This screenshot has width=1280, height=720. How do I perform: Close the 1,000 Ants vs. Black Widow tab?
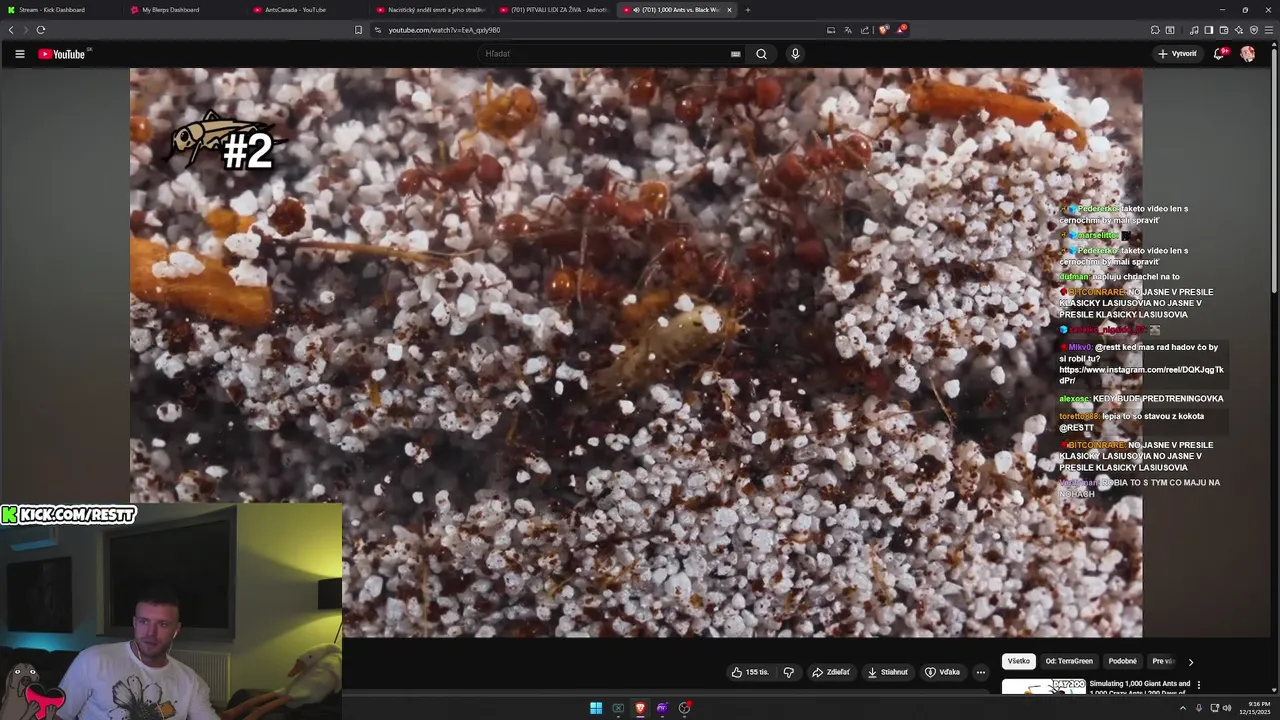729,10
